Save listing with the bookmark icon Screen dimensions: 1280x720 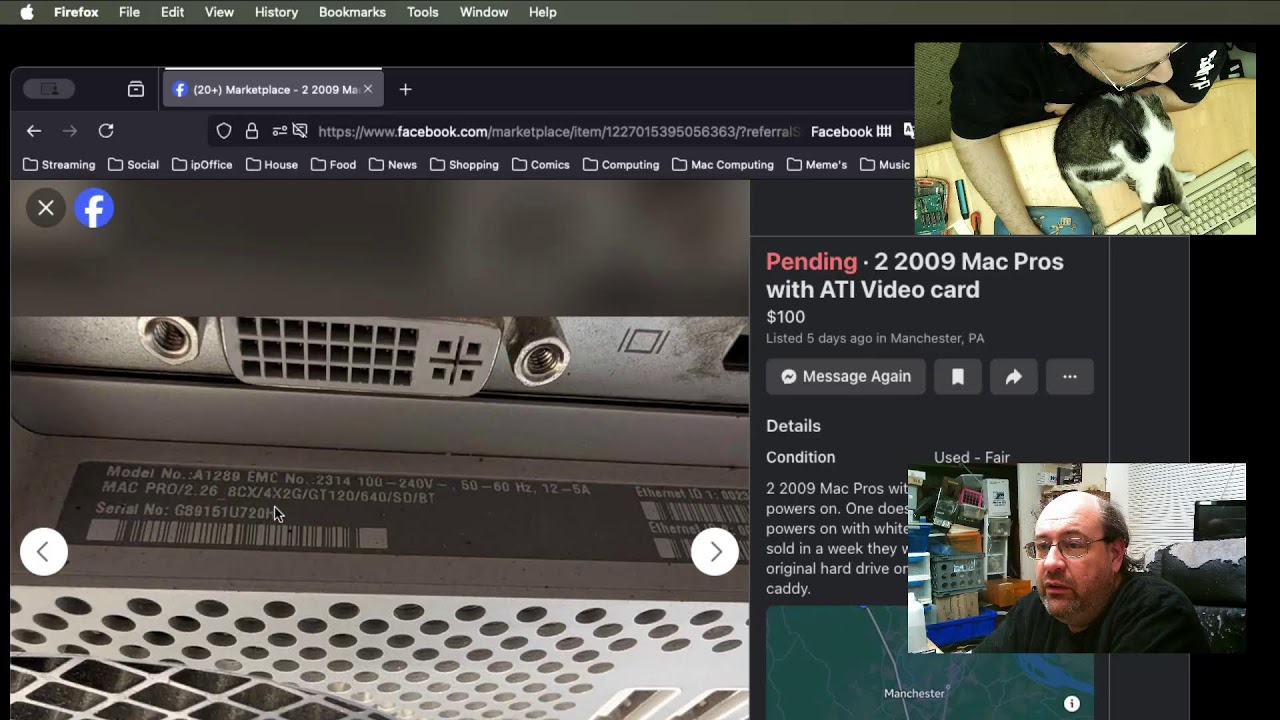957,377
